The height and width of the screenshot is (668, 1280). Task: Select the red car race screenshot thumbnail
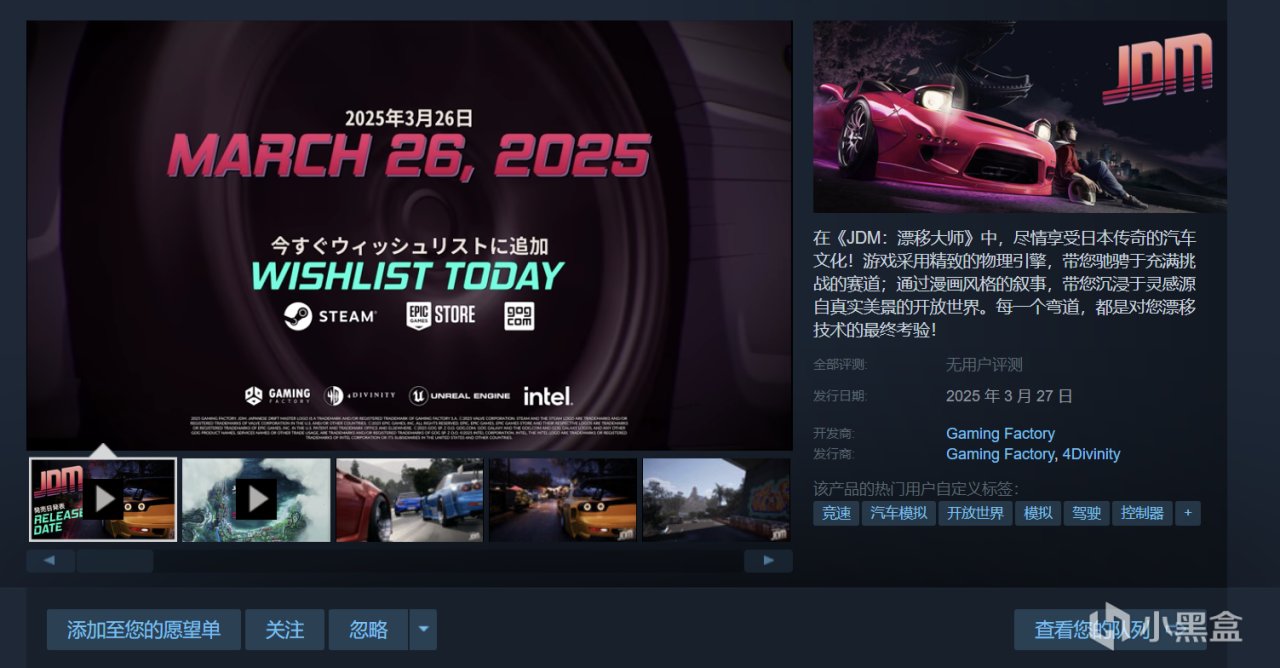[x=410, y=499]
